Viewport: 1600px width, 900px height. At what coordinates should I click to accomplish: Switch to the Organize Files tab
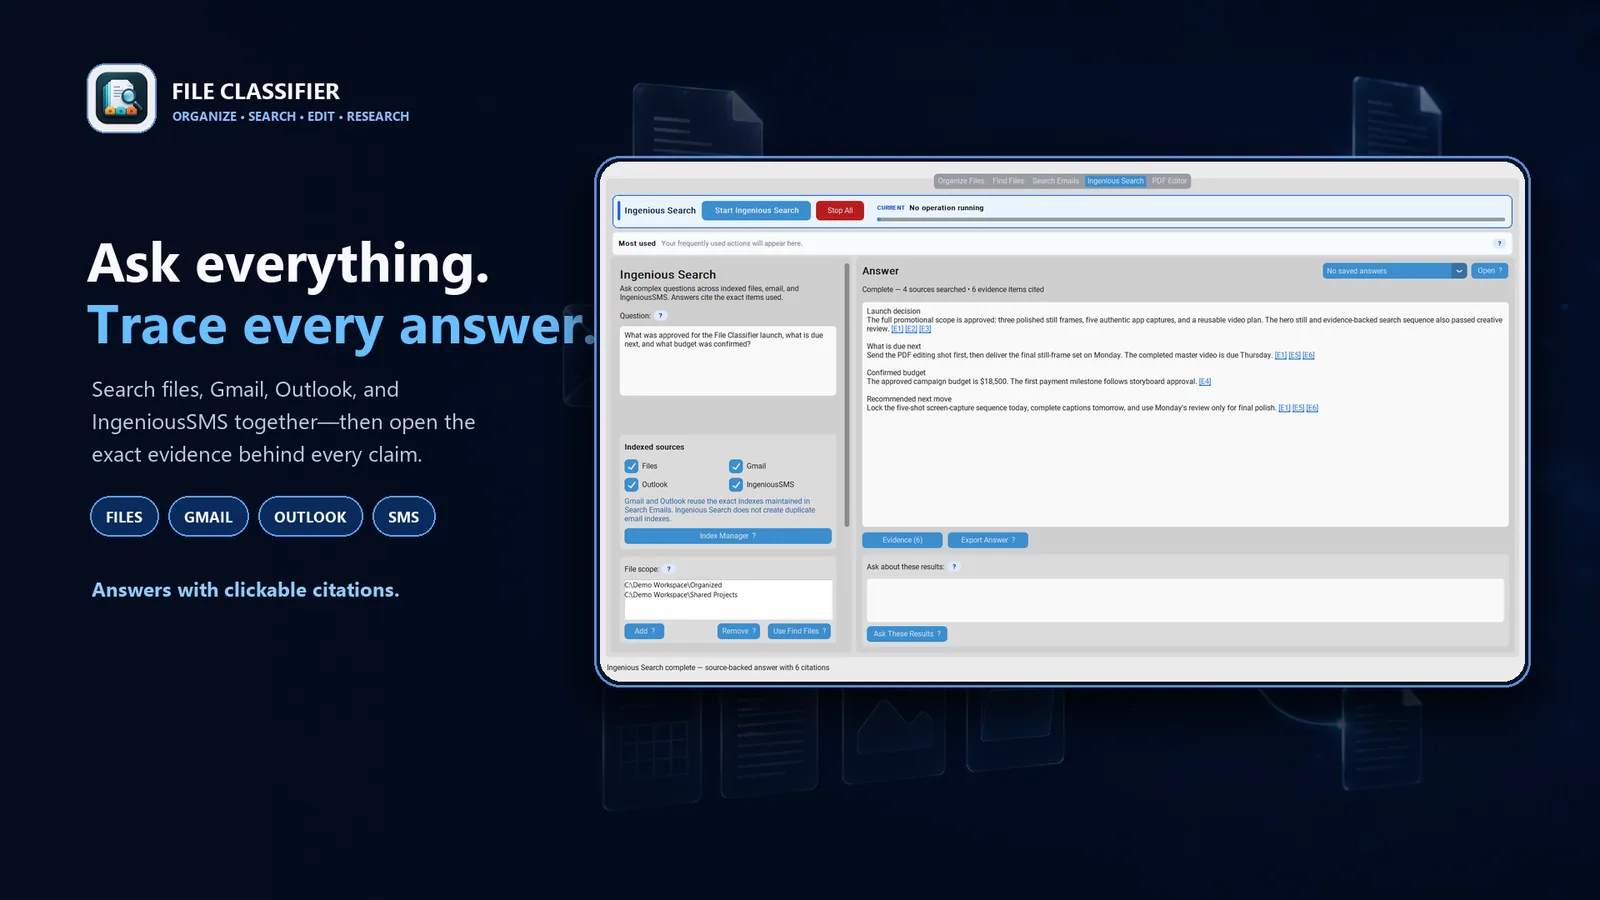[961, 181]
